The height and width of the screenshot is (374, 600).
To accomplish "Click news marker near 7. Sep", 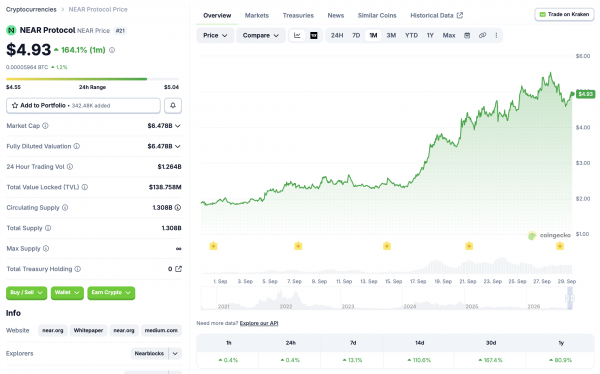I will coord(298,246).
